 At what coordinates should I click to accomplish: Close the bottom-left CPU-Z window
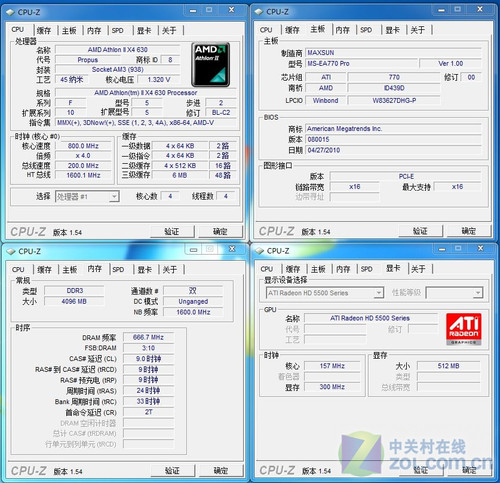[x=232, y=249]
